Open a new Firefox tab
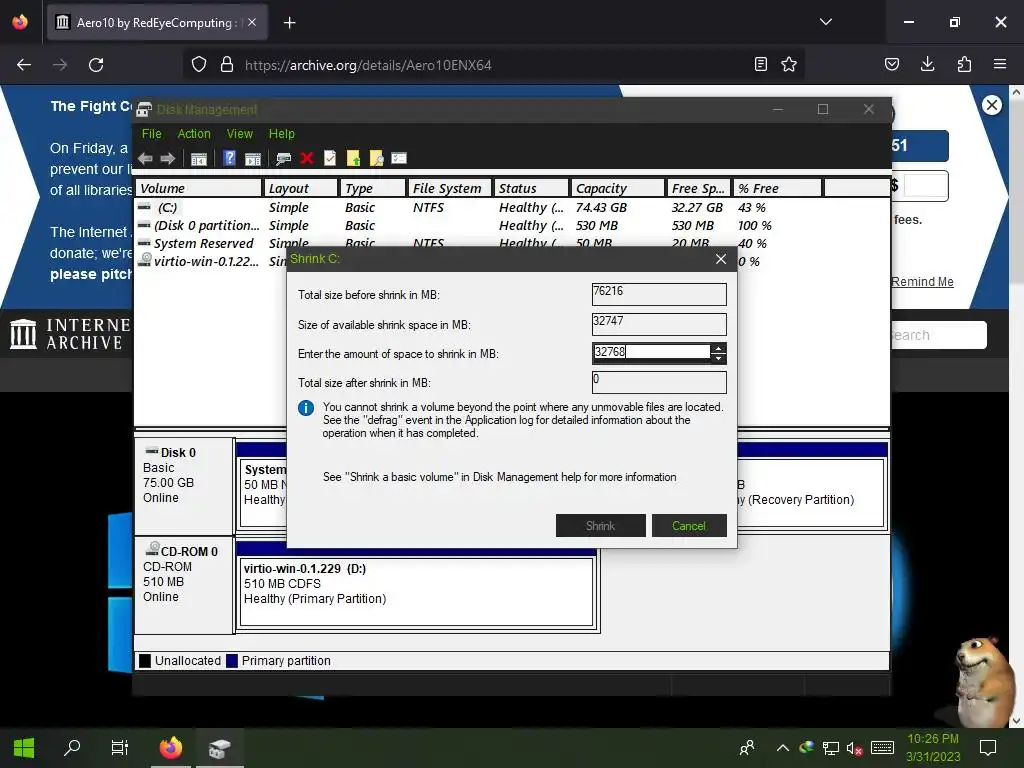The width and height of the screenshot is (1024, 768). click(x=289, y=23)
